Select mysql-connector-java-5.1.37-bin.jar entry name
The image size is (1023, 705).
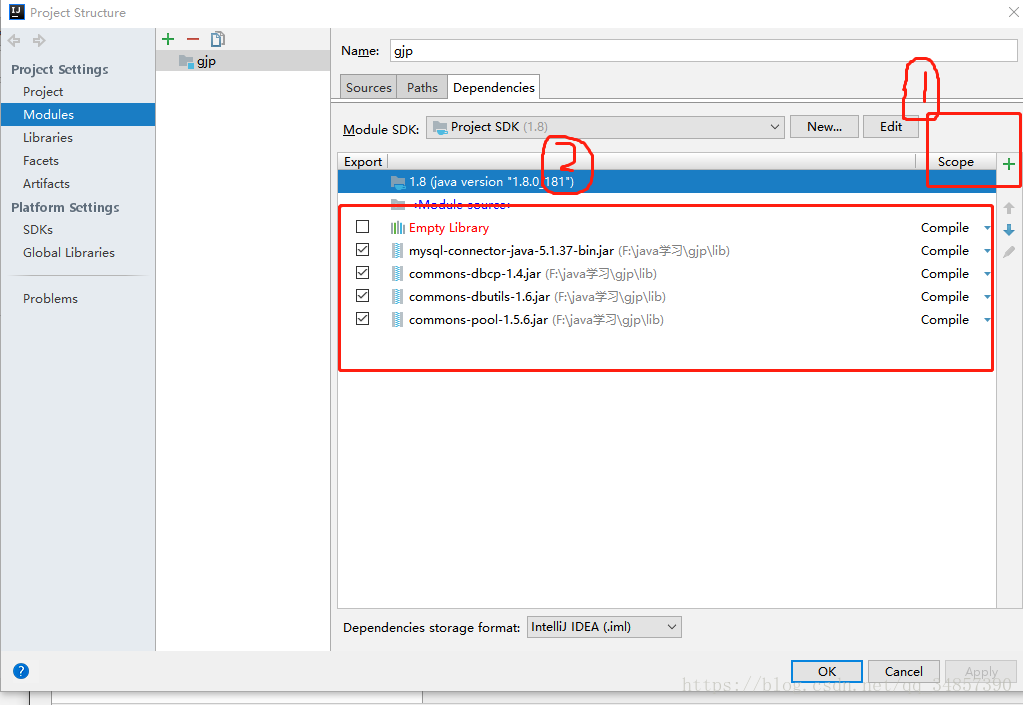coord(511,250)
